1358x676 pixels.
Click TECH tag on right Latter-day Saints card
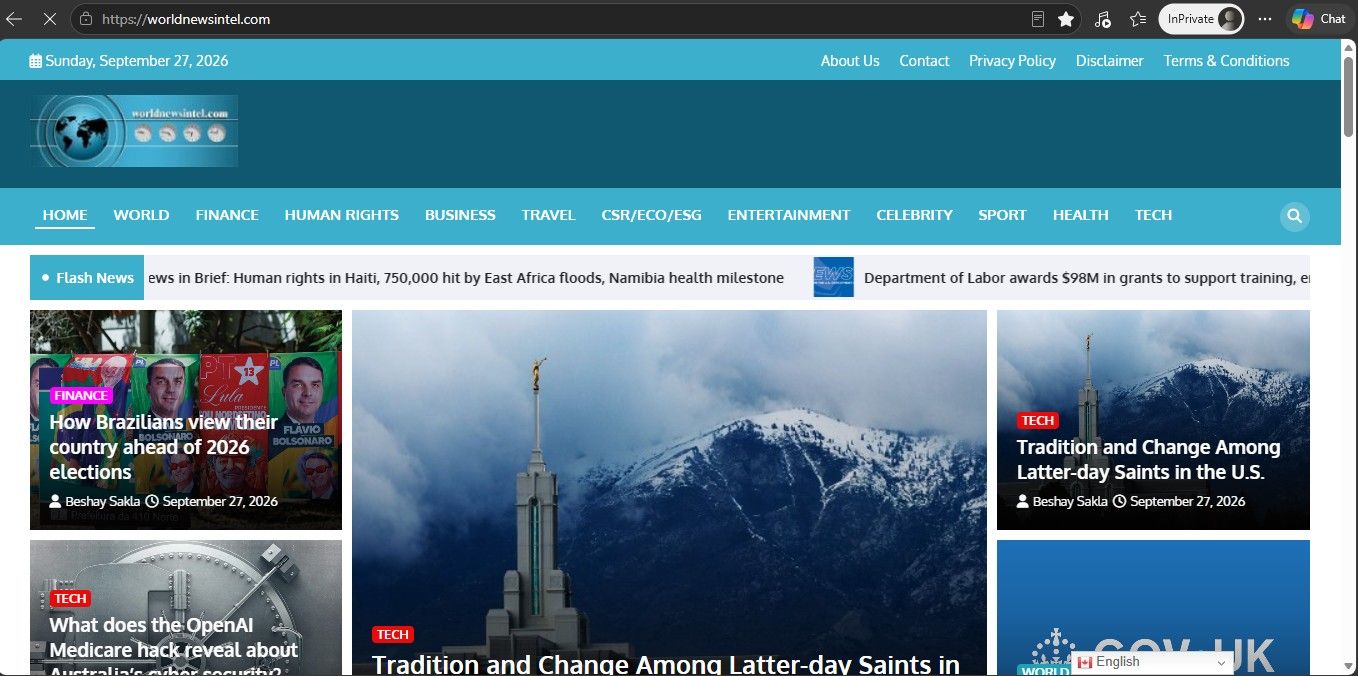[1037, 420]
